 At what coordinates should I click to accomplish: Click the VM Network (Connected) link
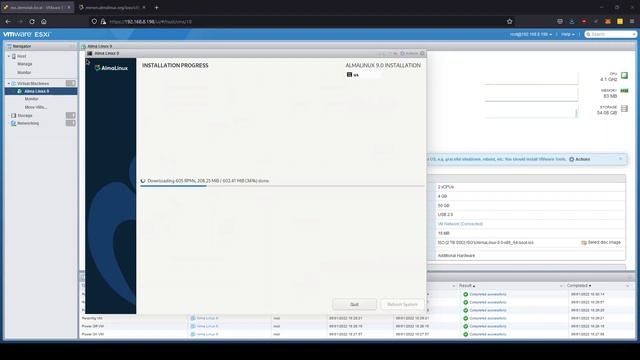pos(460,224)
